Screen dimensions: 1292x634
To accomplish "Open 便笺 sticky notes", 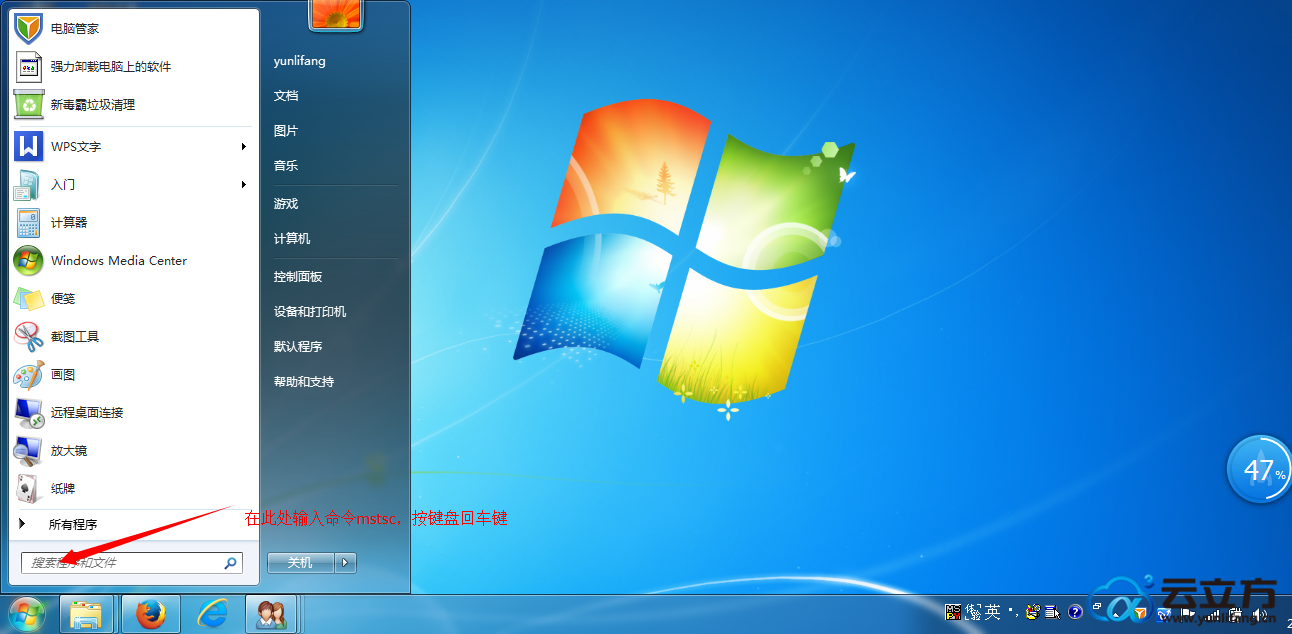I will pyautogui.click(x=134, y=298).
